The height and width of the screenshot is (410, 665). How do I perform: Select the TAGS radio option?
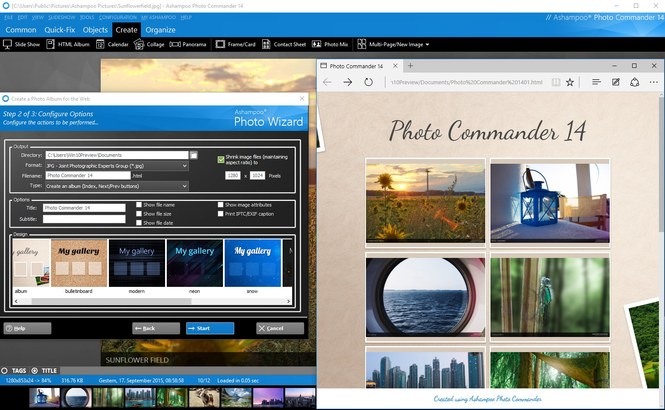pos(5,371)
